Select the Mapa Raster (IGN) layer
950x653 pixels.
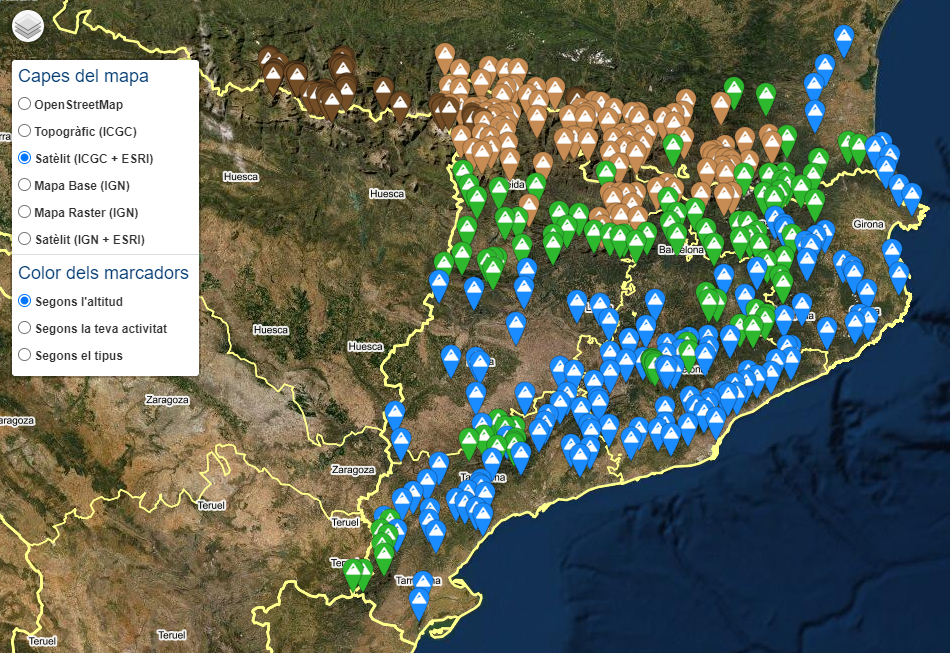[23, 212]
